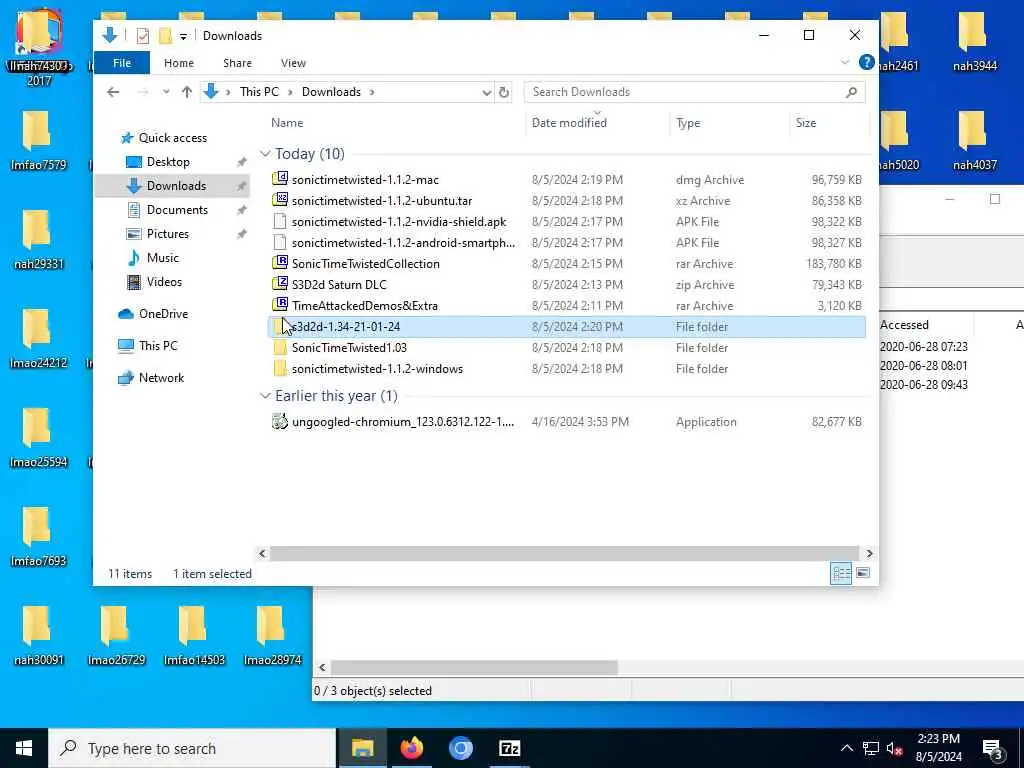The width and height of the screenshot is (1024, 768).
Task: Select This PC in navigation pane
Action: coord(157,346)
